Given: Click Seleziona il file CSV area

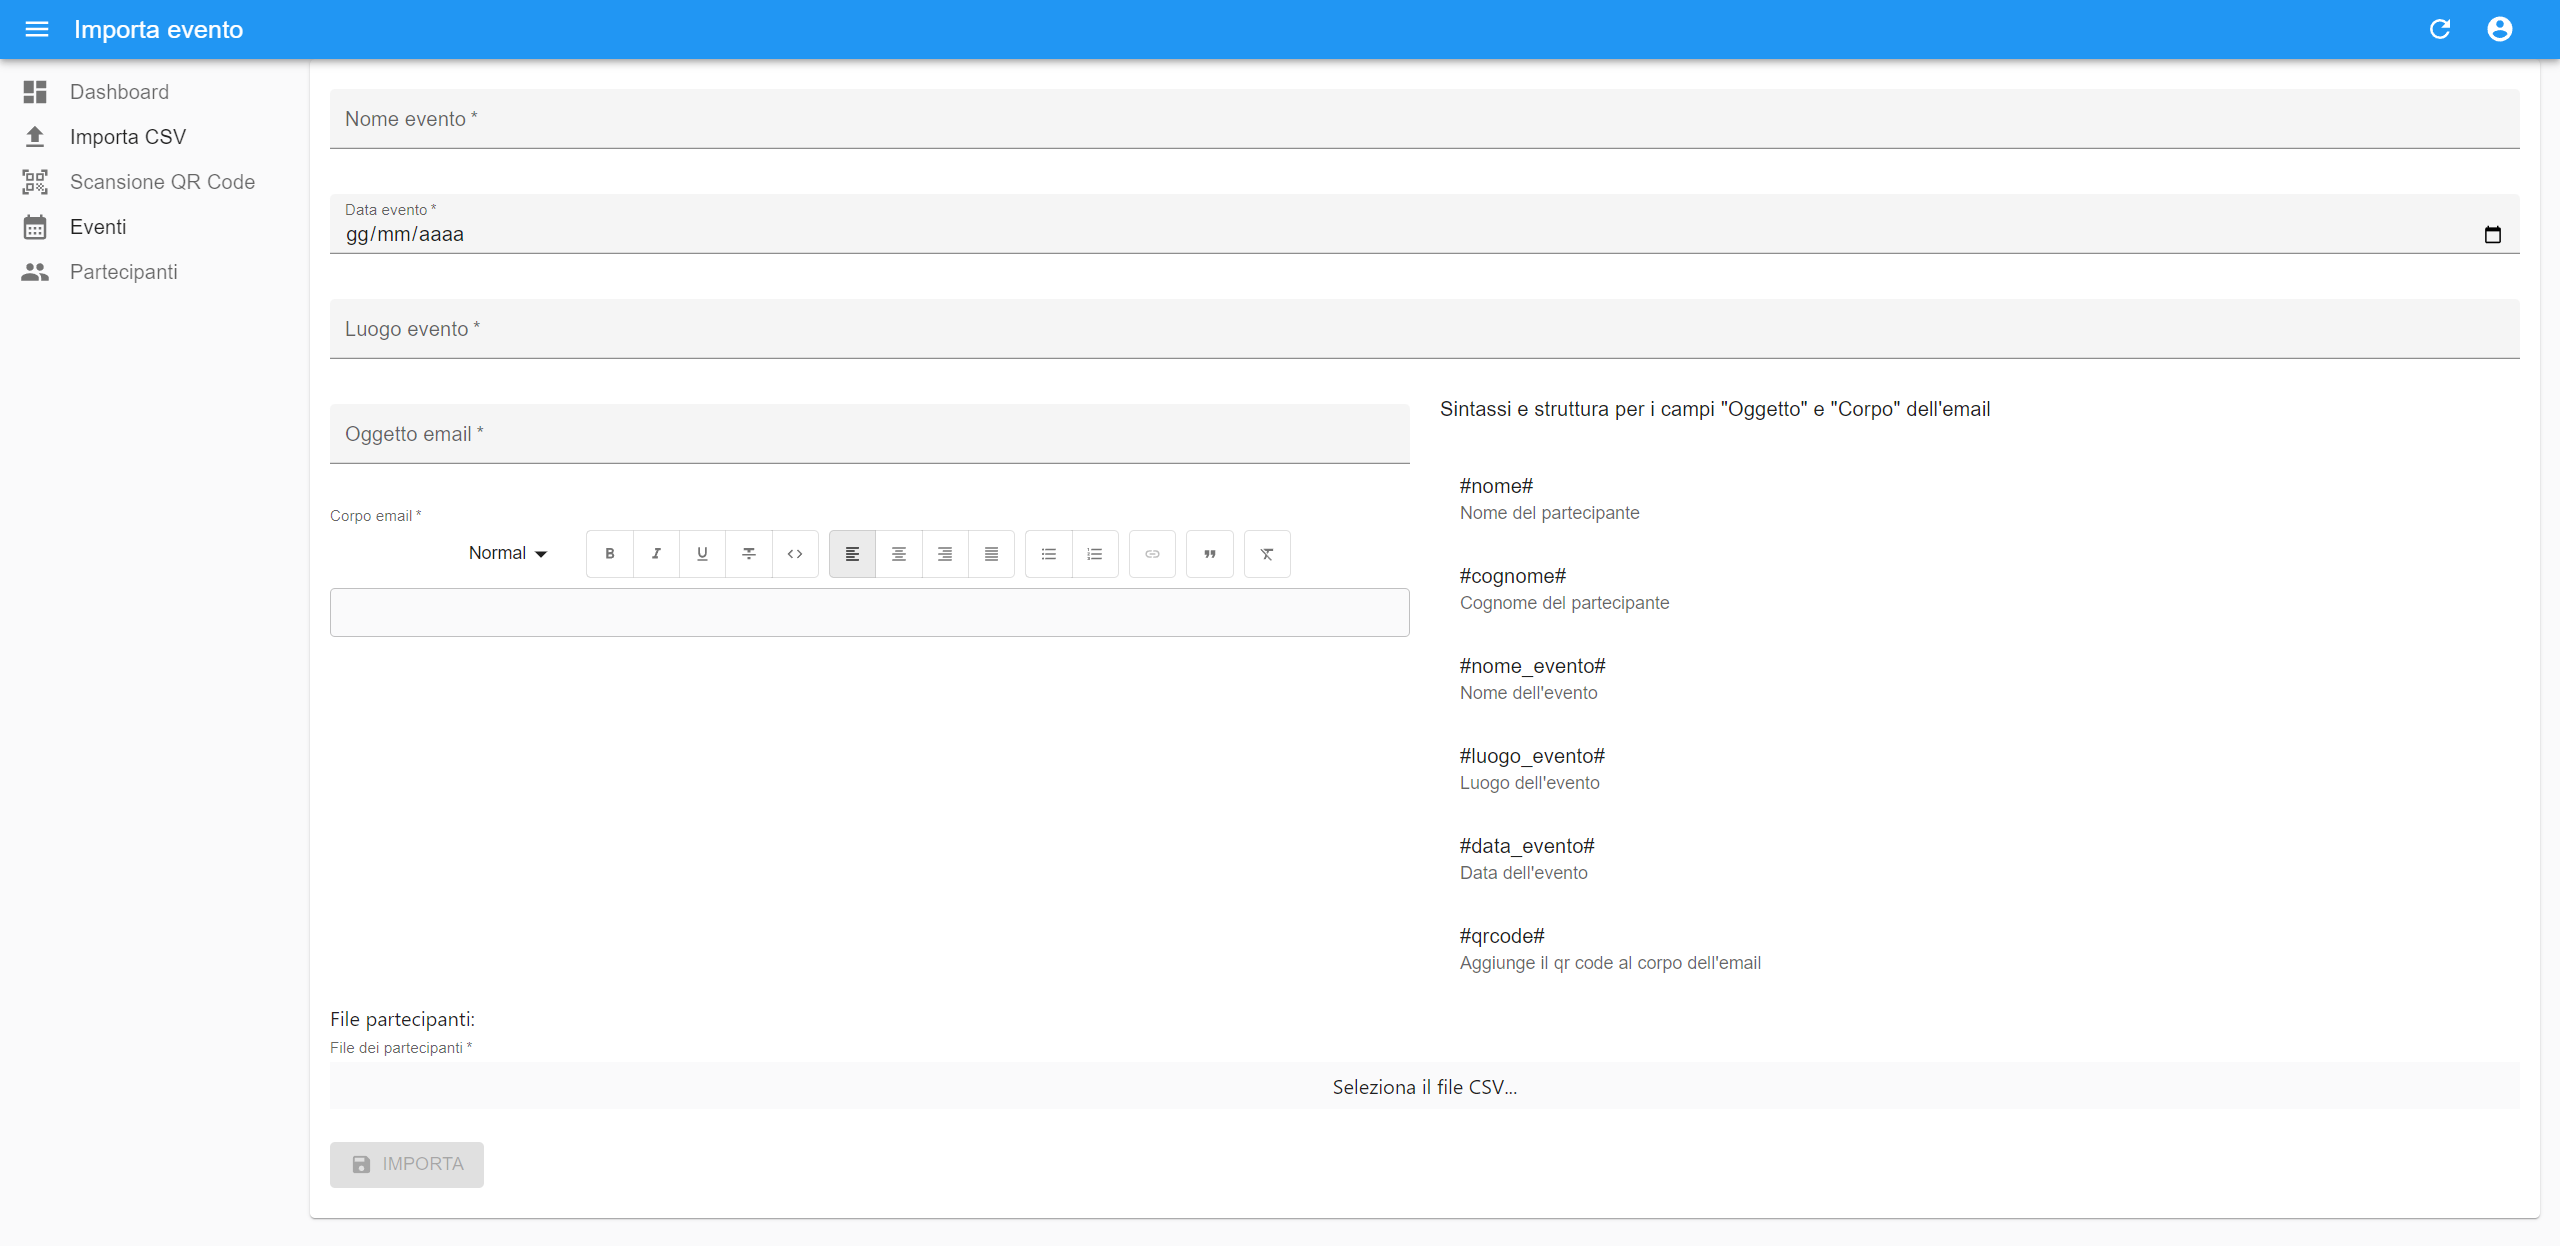Looking at the screenshot, I should [1424, 1086].
